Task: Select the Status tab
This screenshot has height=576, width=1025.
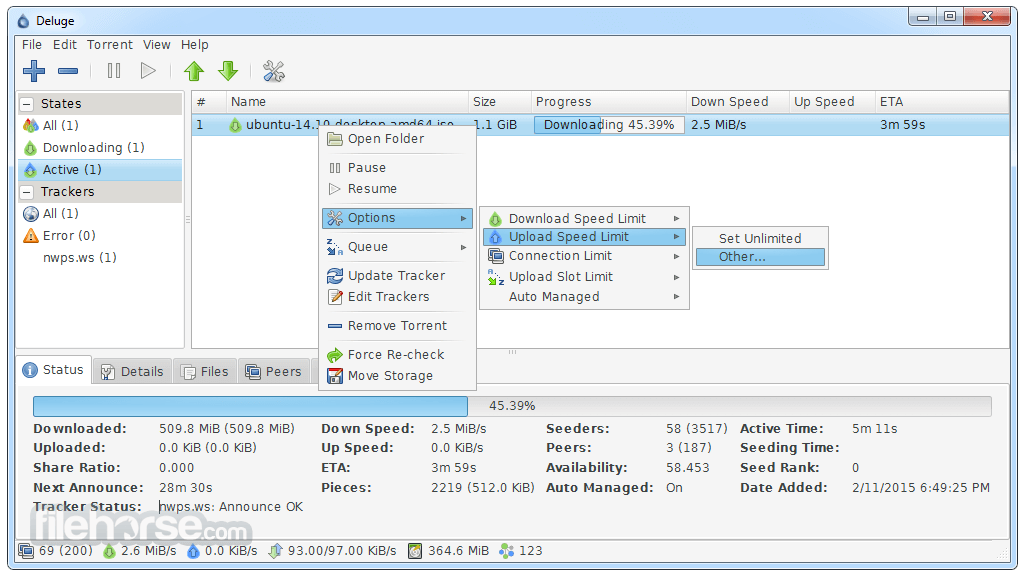Action: coord(54,370)
